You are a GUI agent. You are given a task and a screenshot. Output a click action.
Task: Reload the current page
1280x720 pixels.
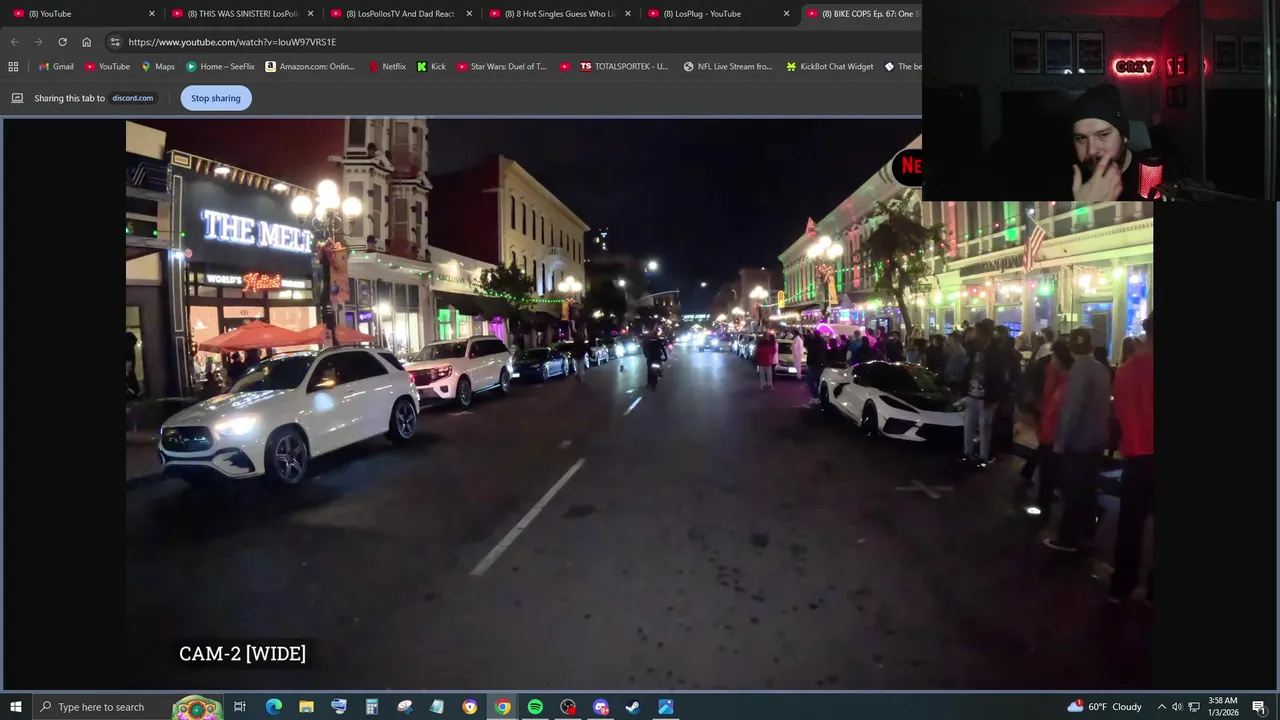coord(62,42)
